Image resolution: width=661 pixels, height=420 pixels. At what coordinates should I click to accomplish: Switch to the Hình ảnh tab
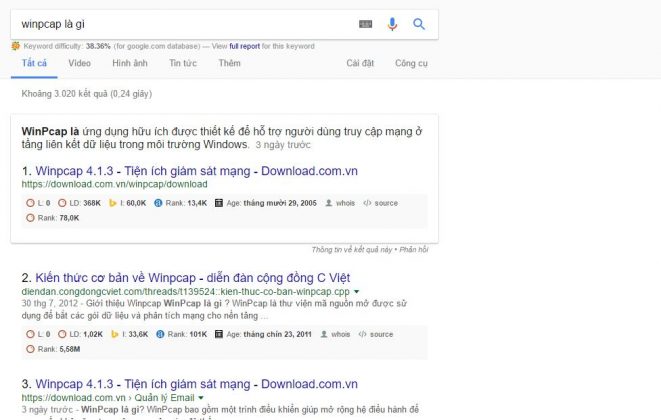click(130, 63)
